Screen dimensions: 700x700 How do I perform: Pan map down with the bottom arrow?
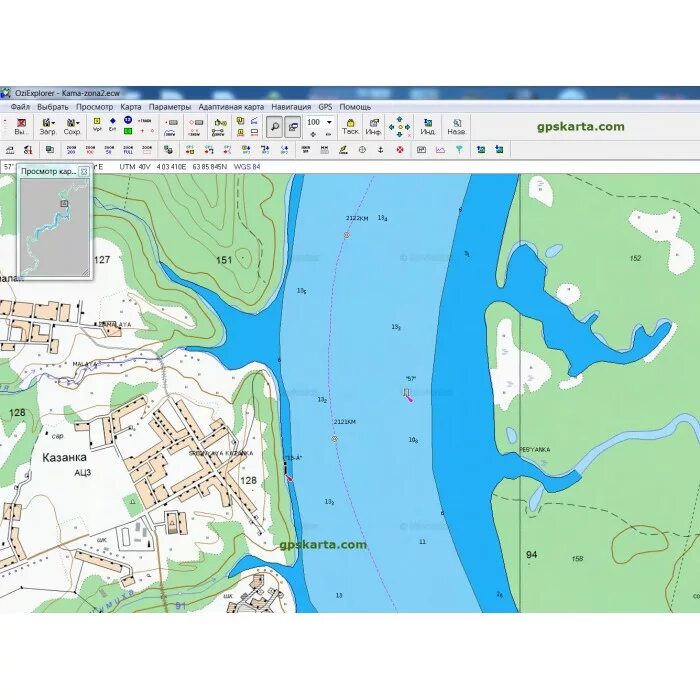[400, 135]
